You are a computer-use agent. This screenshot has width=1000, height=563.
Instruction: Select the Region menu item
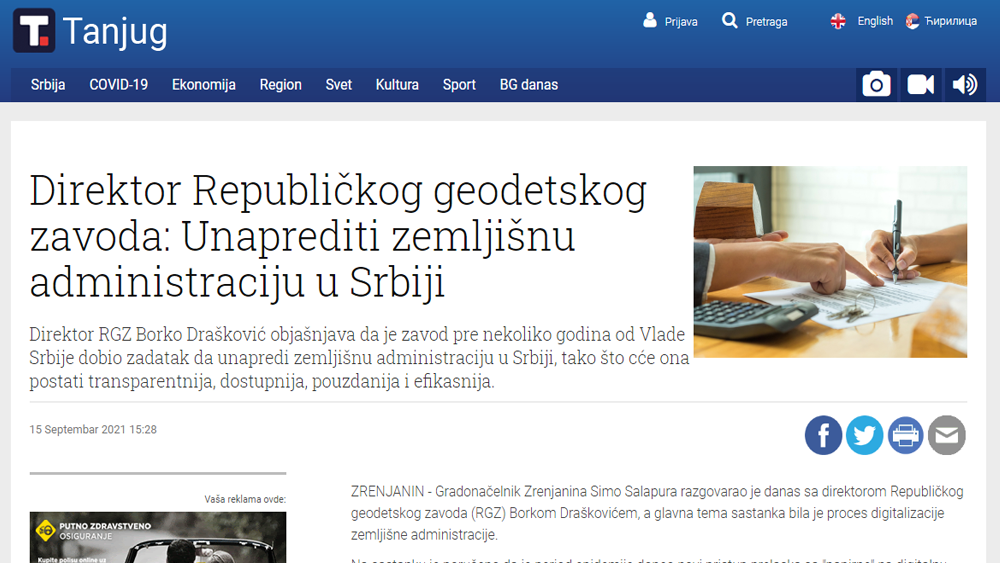(281, 85)
